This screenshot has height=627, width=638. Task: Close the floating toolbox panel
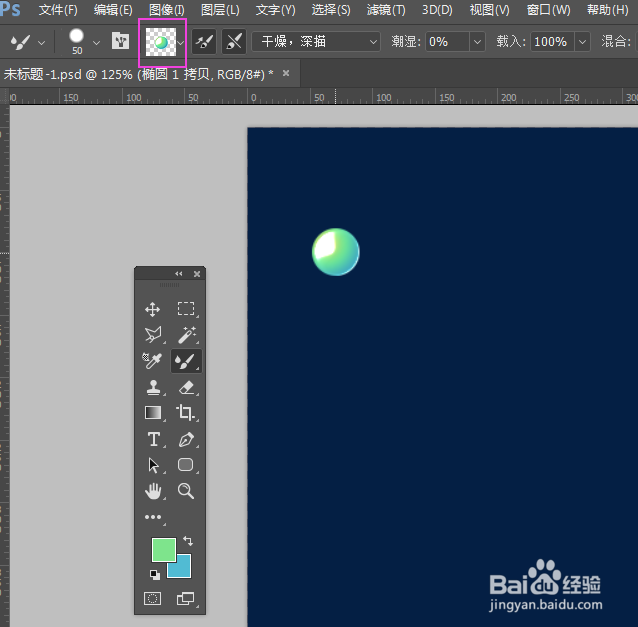click(x=197, y=274)
